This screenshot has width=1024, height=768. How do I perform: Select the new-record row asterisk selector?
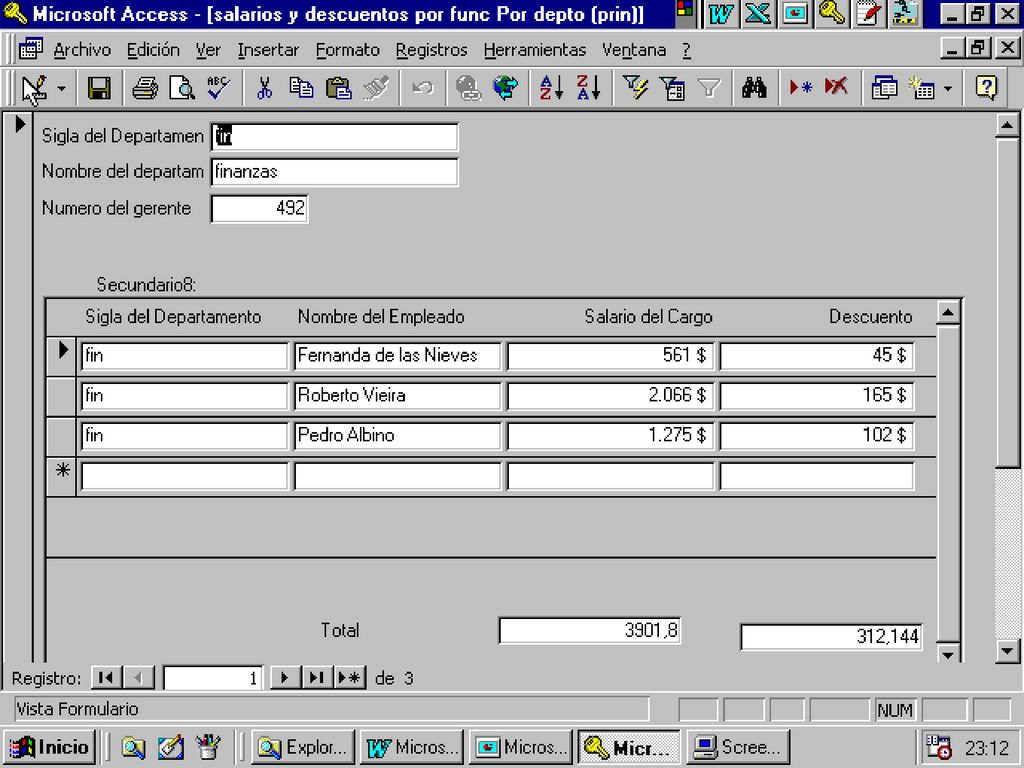coord(62,477)
